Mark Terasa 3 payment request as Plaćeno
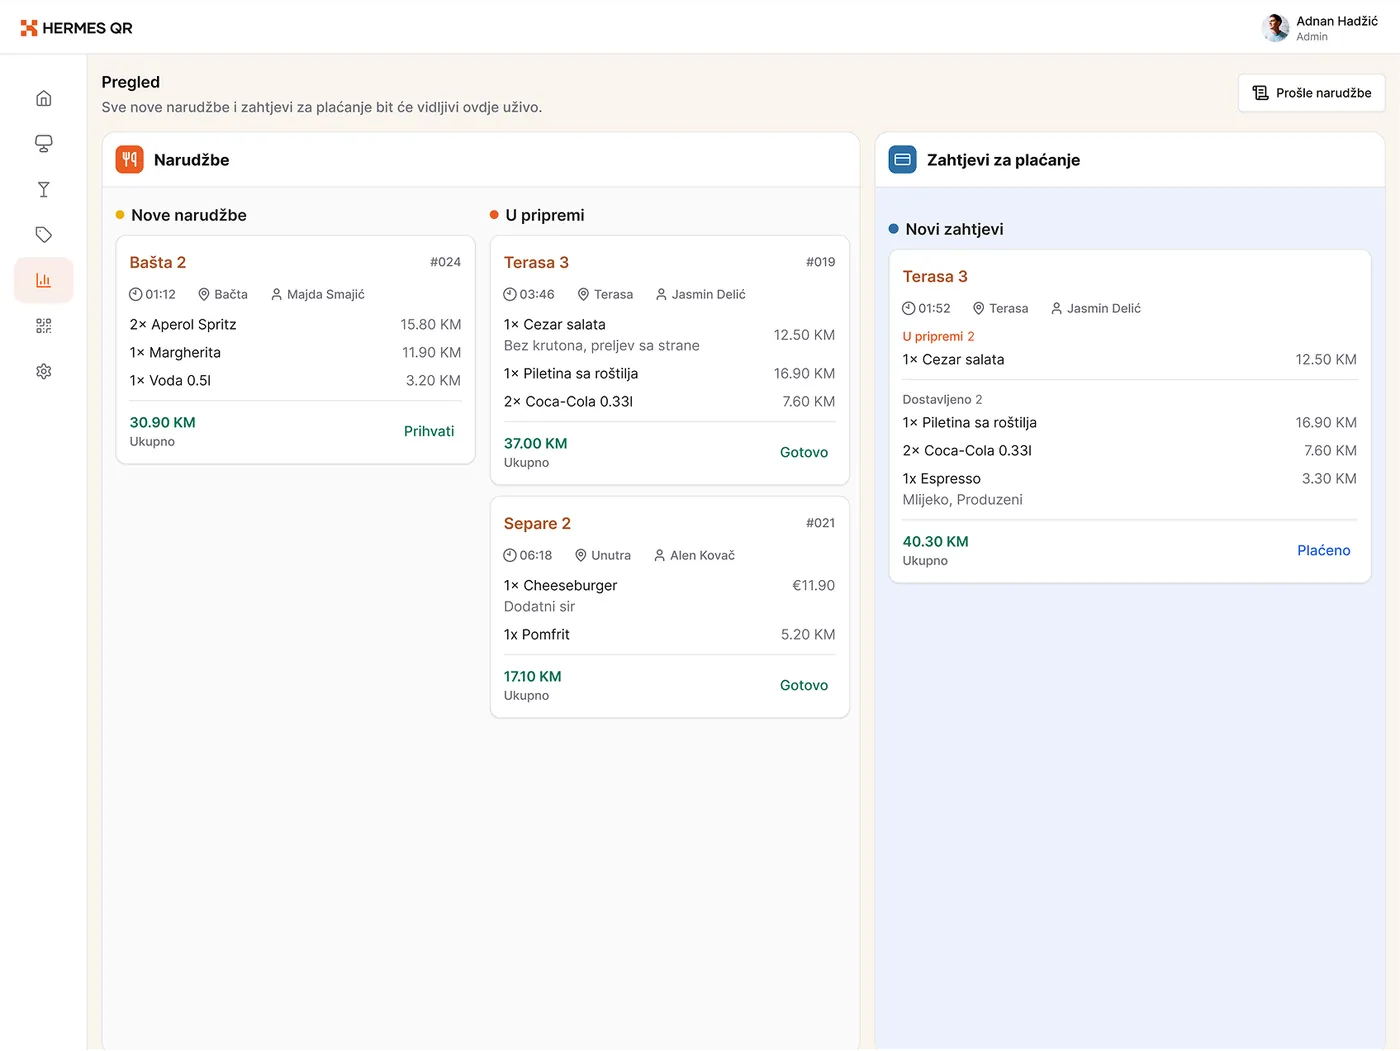The image size is (1400, 1051). [1323, 550]
